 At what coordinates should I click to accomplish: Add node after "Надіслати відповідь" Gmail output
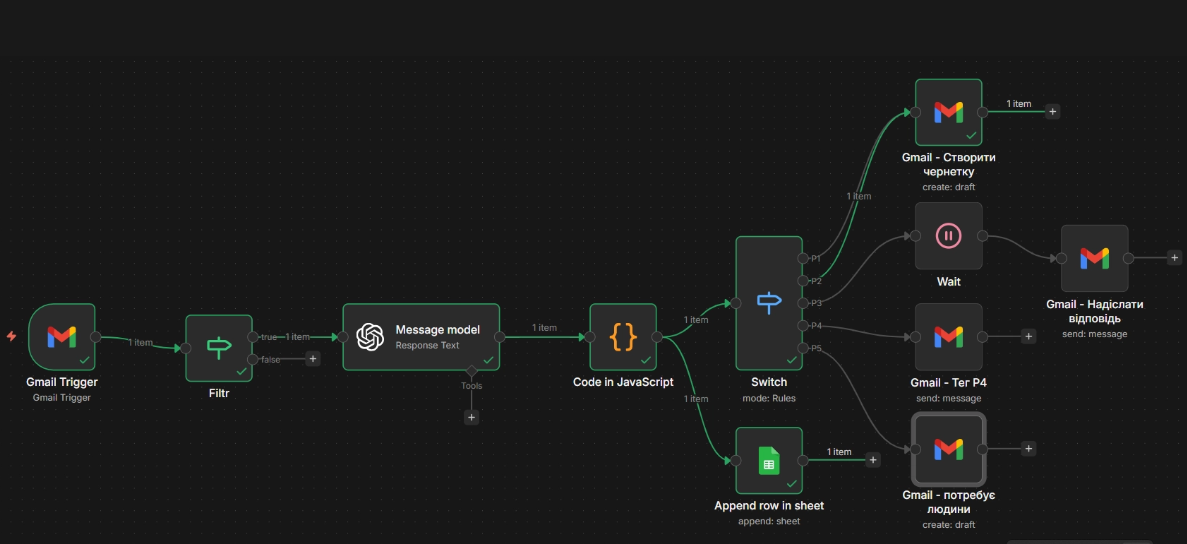pyautogui.click(x=1174, y=258)
